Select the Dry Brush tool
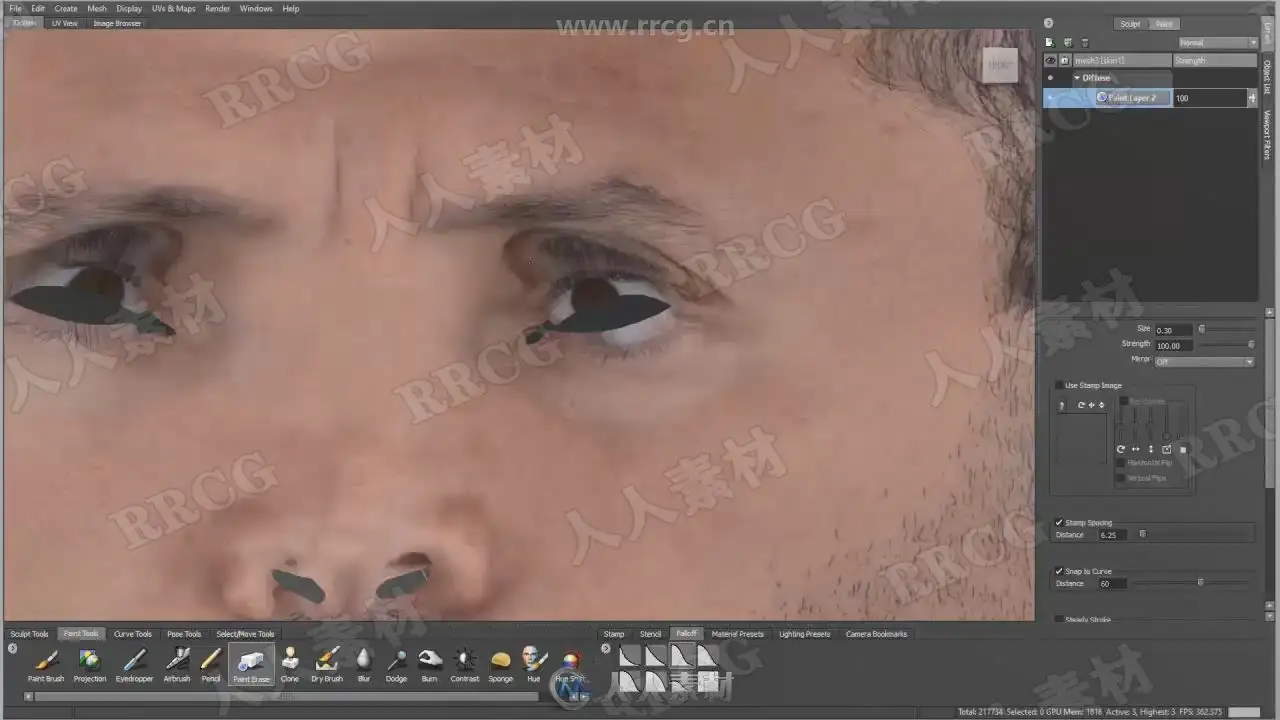 coord(327,664)
